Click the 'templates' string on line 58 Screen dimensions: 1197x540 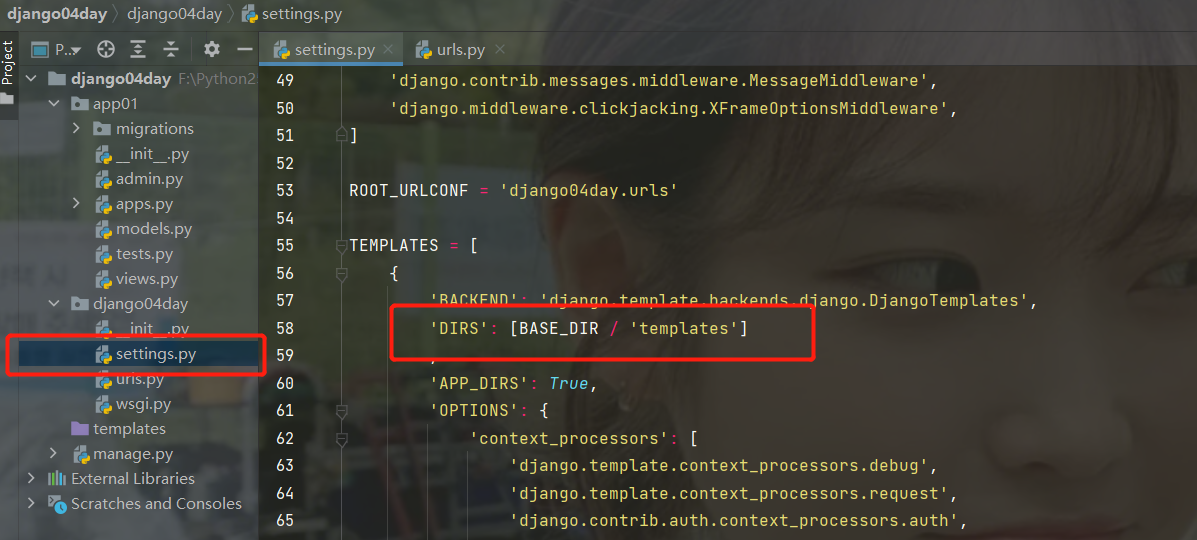tap(684, 328)
